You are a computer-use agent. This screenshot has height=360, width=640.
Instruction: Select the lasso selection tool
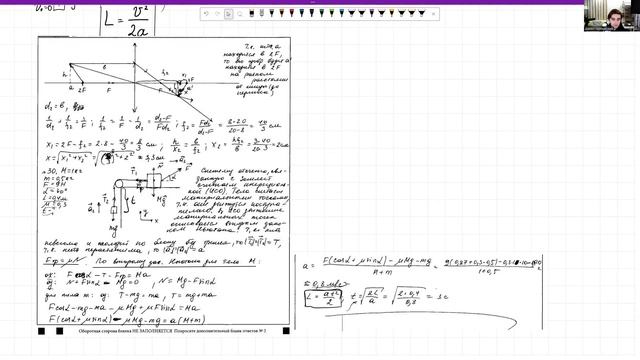(x=240, y=14)
